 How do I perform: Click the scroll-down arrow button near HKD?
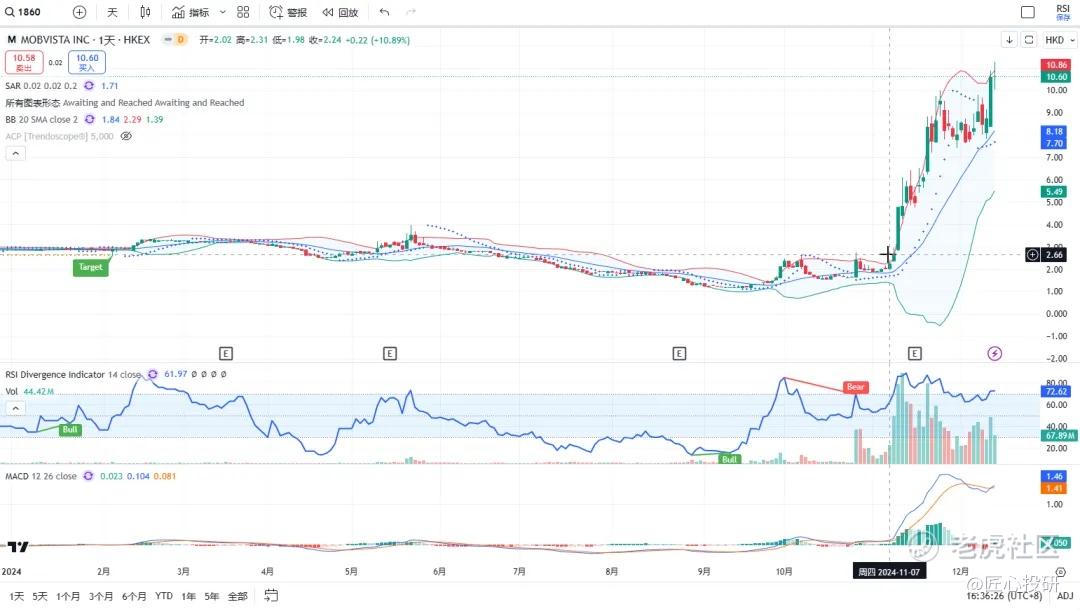tap(1009, 40)
